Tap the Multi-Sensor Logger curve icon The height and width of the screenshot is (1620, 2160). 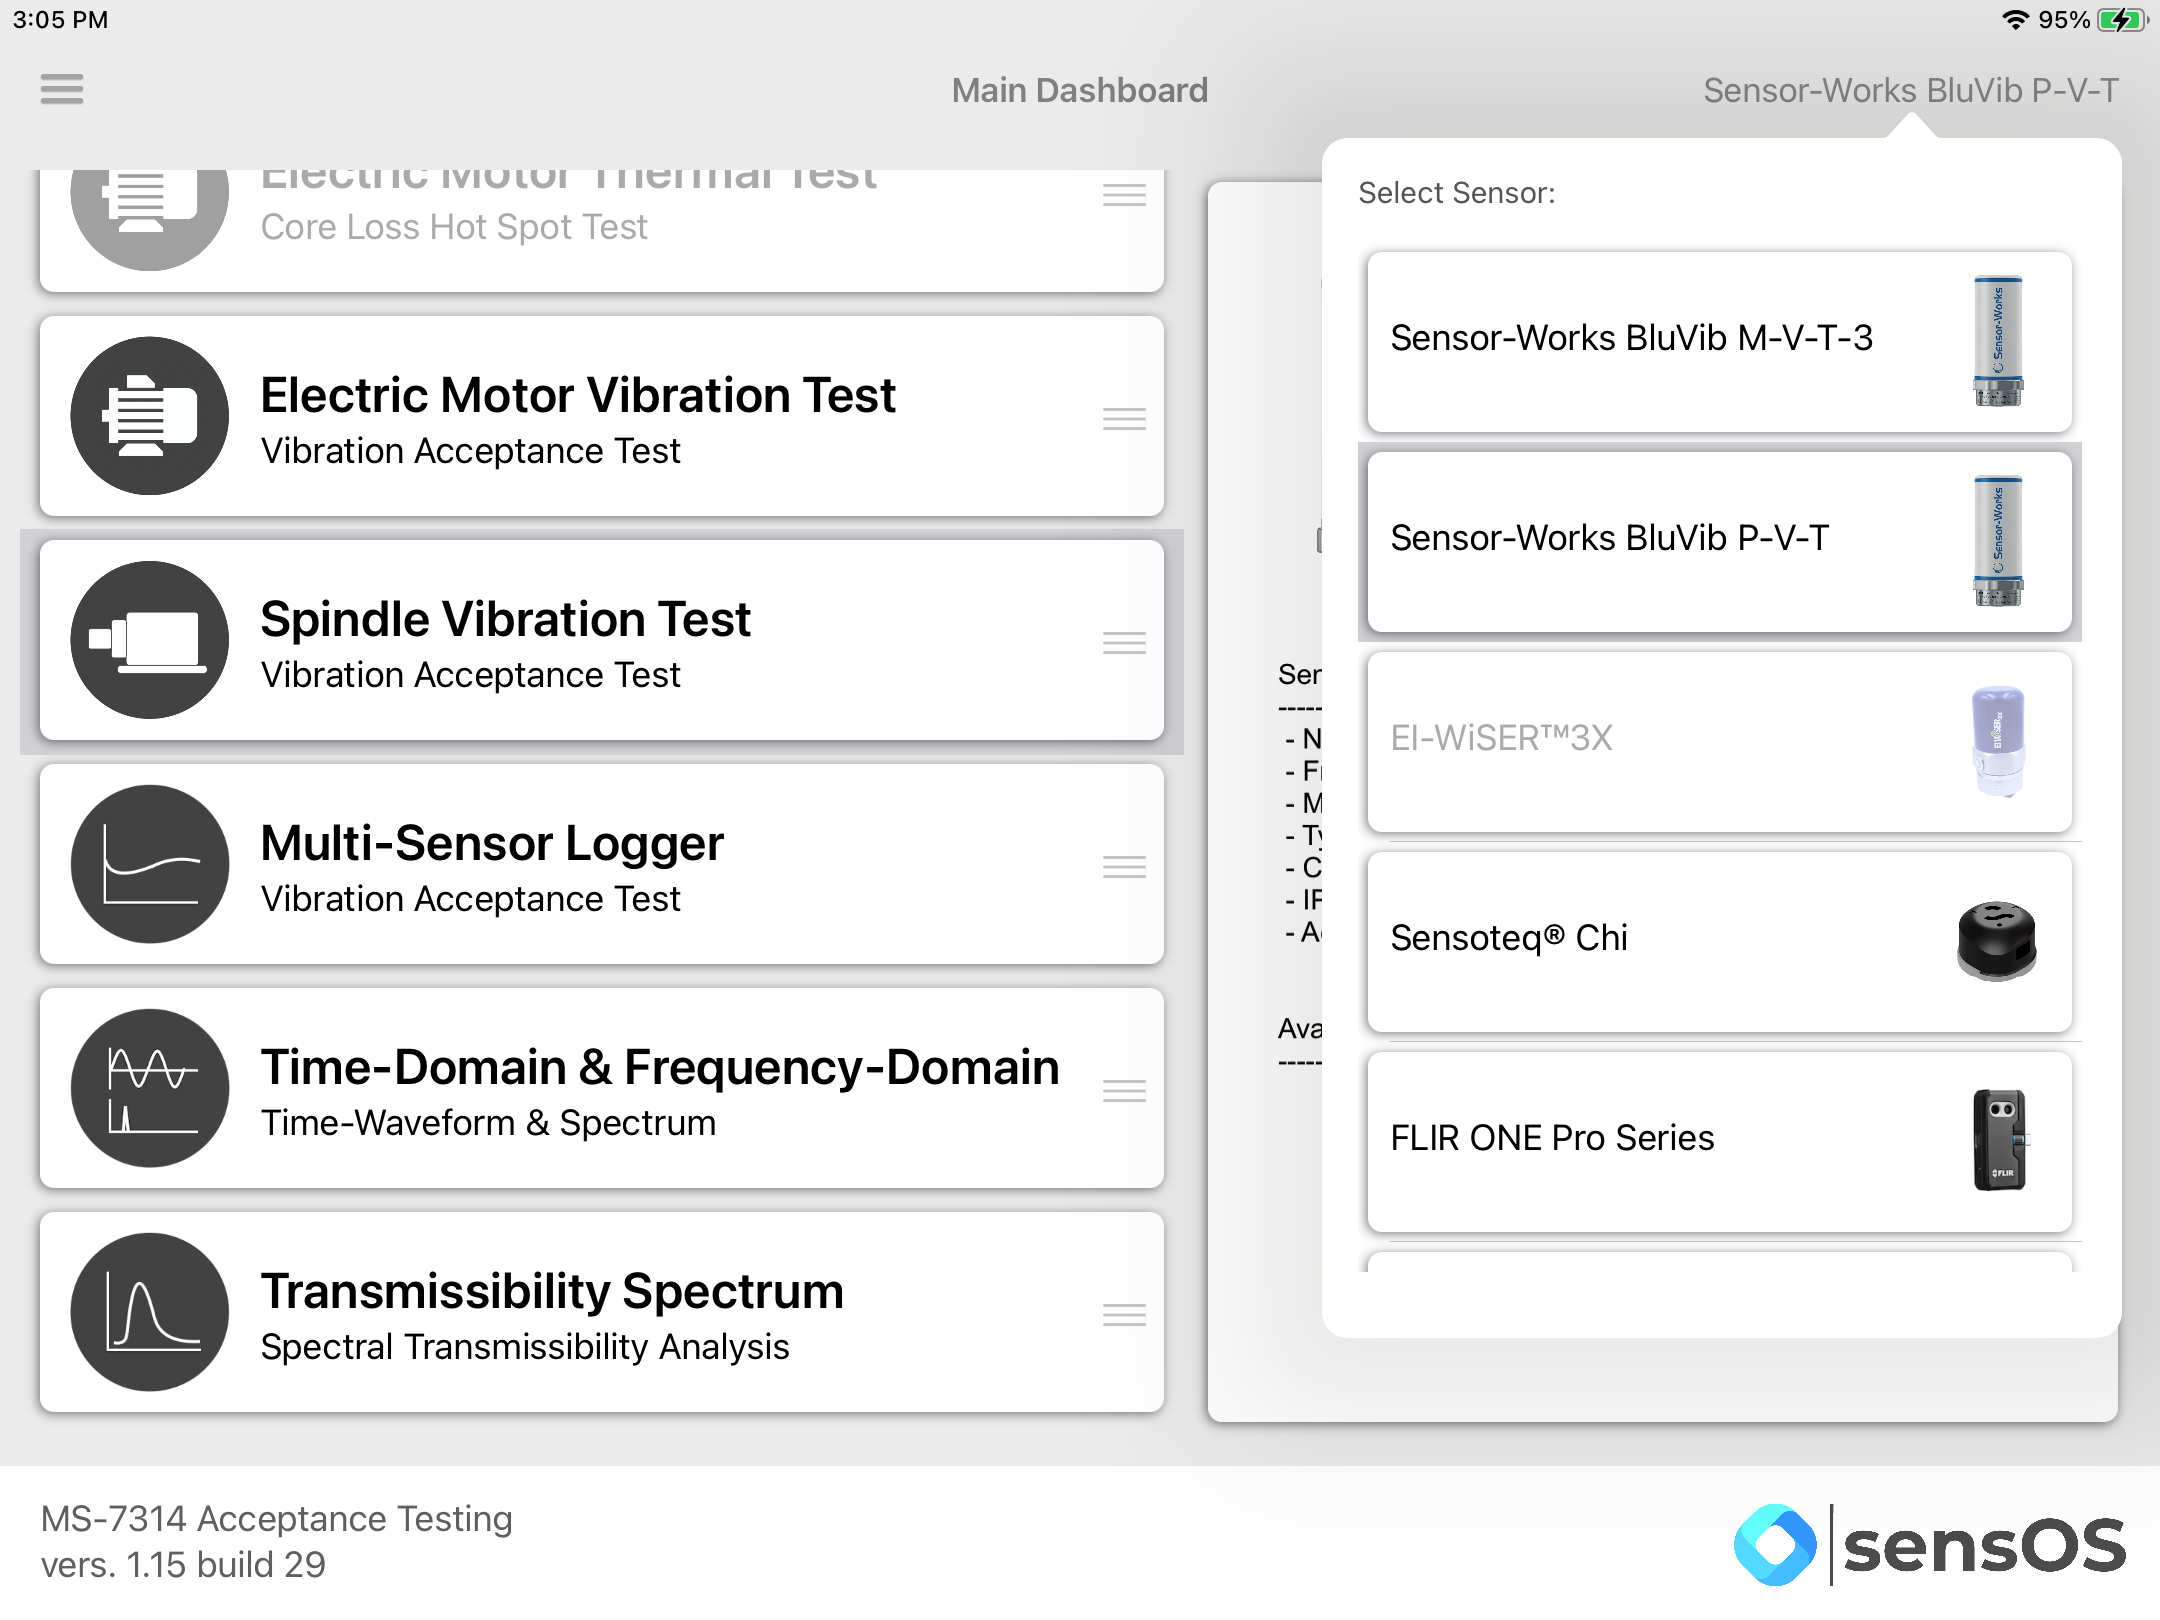[150, 864]
